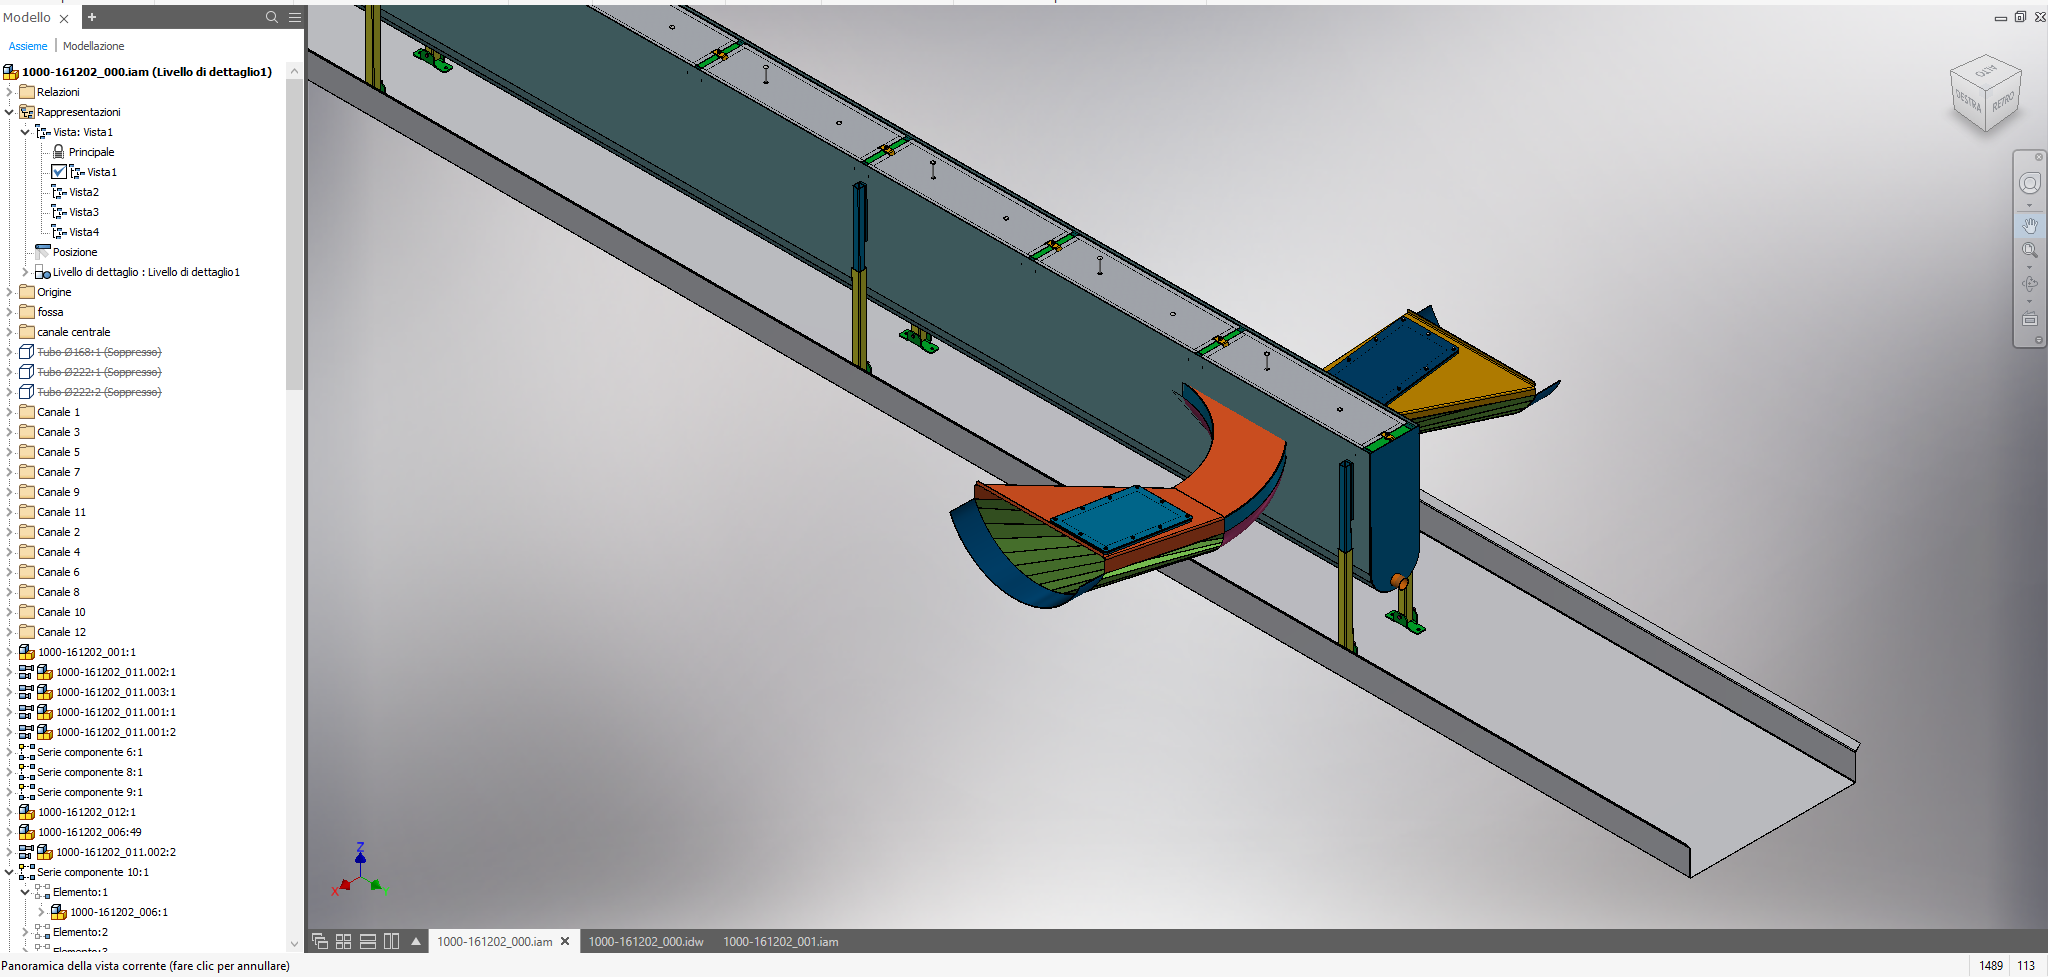The width and height of the screenshot is (2048, 977).
Task: Switch to the 1000-161202_000.idw document tab
Action: coord(645,941)
